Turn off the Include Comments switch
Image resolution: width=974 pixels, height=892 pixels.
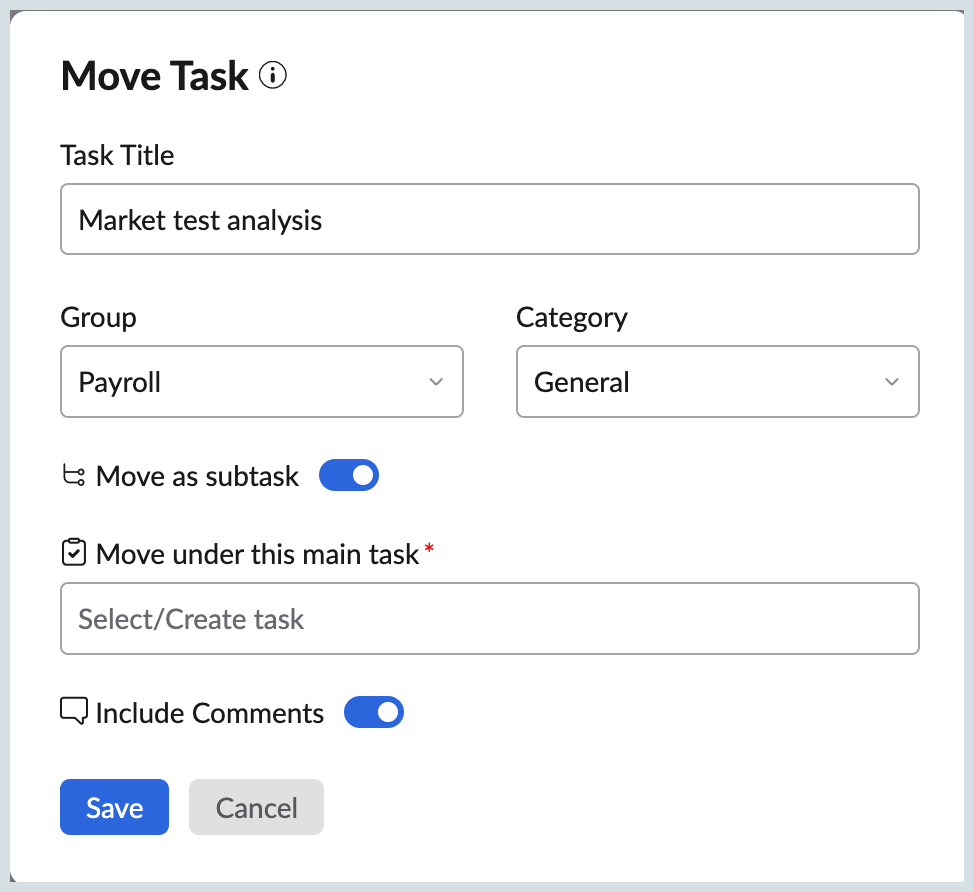tap(374, 711)
